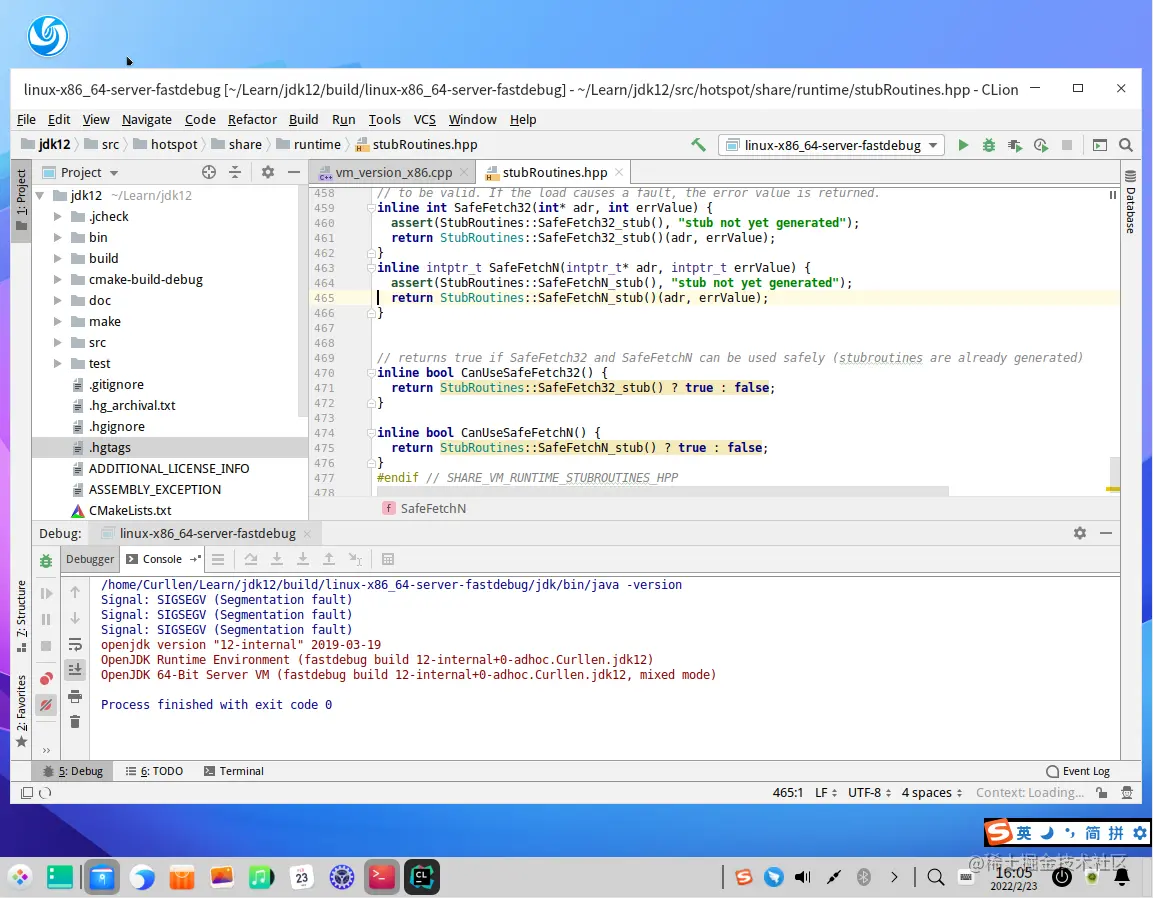Open the File menu
Image resolution: width=1153 pixels, height=898 pixels.
point(26,119)
